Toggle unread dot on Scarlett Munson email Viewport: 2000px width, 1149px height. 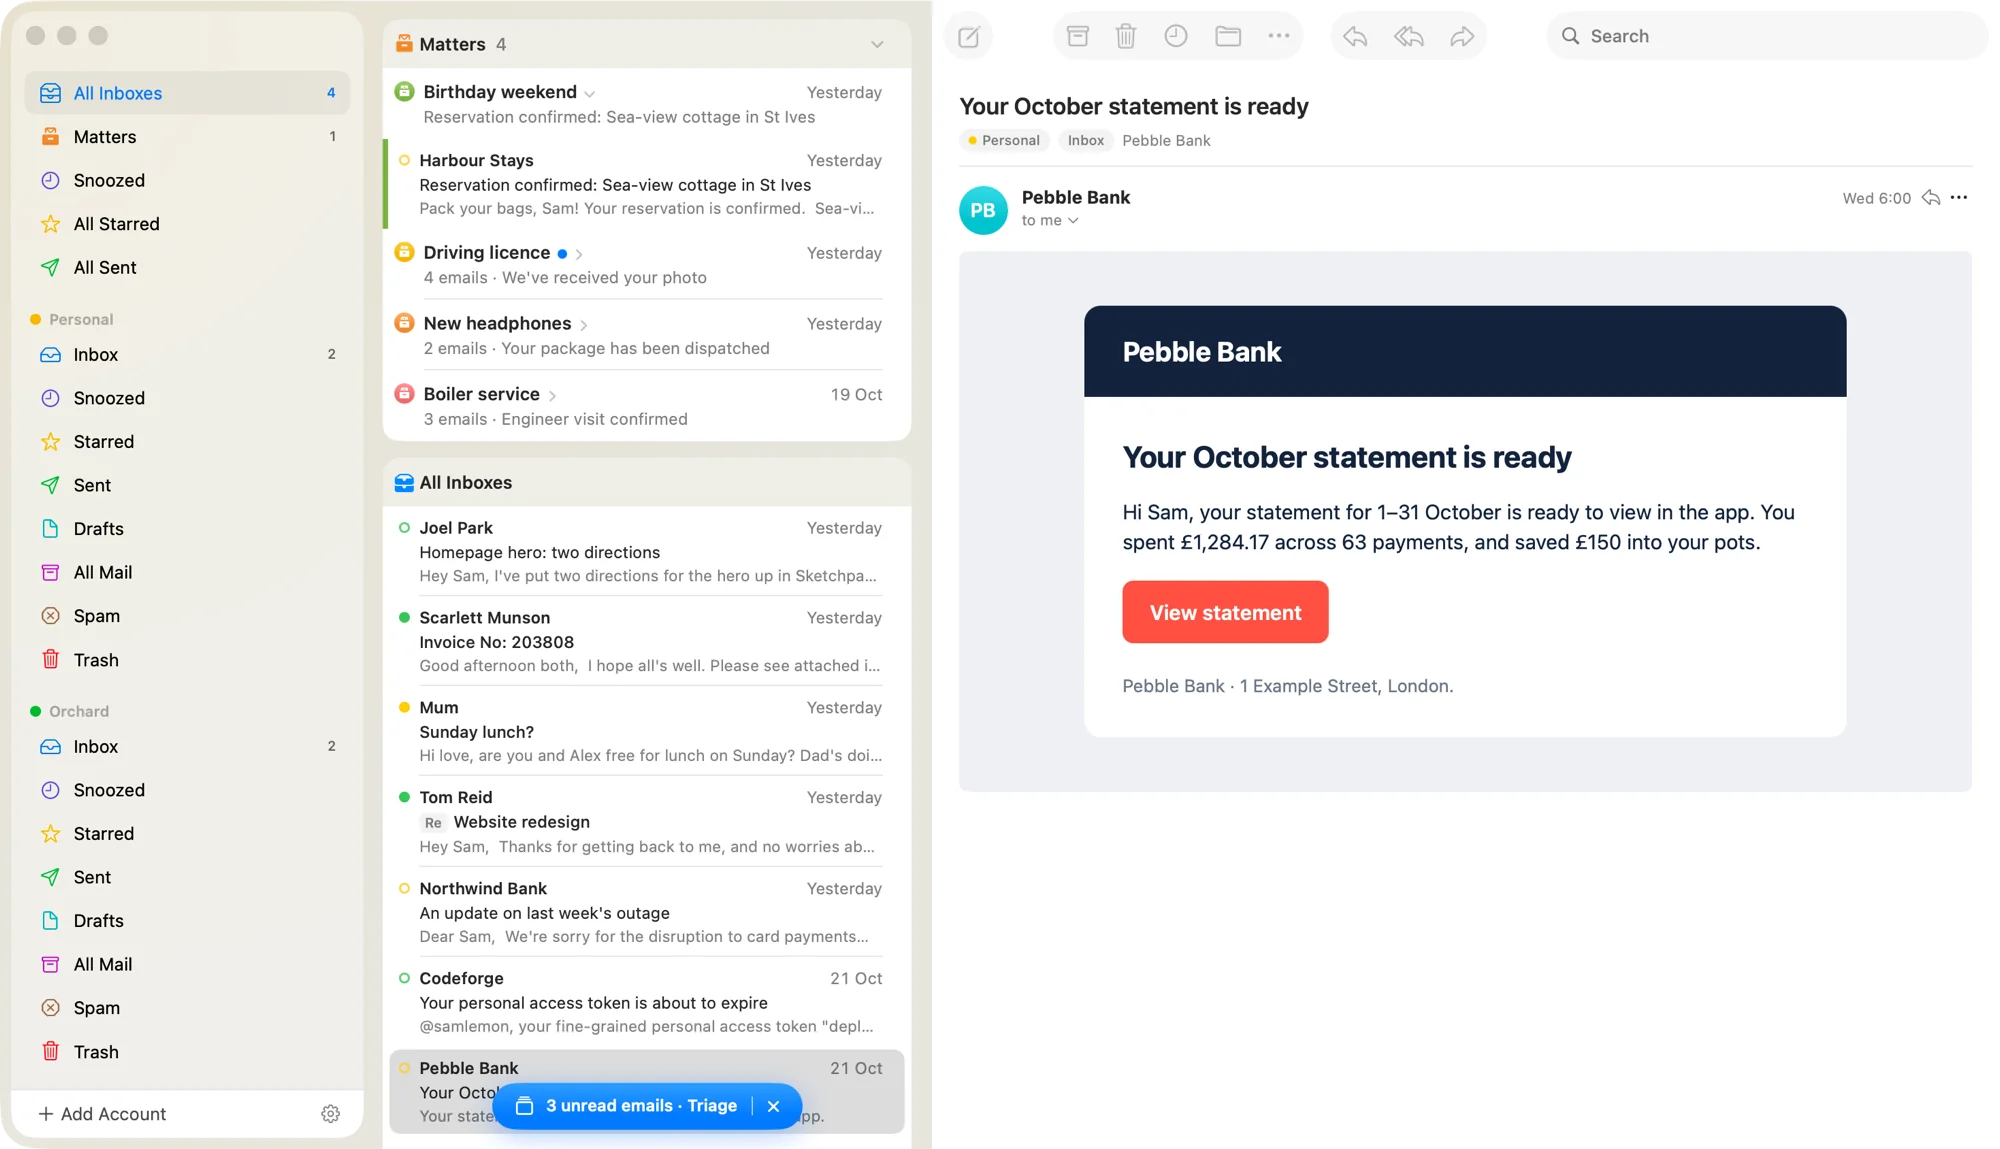404,618
